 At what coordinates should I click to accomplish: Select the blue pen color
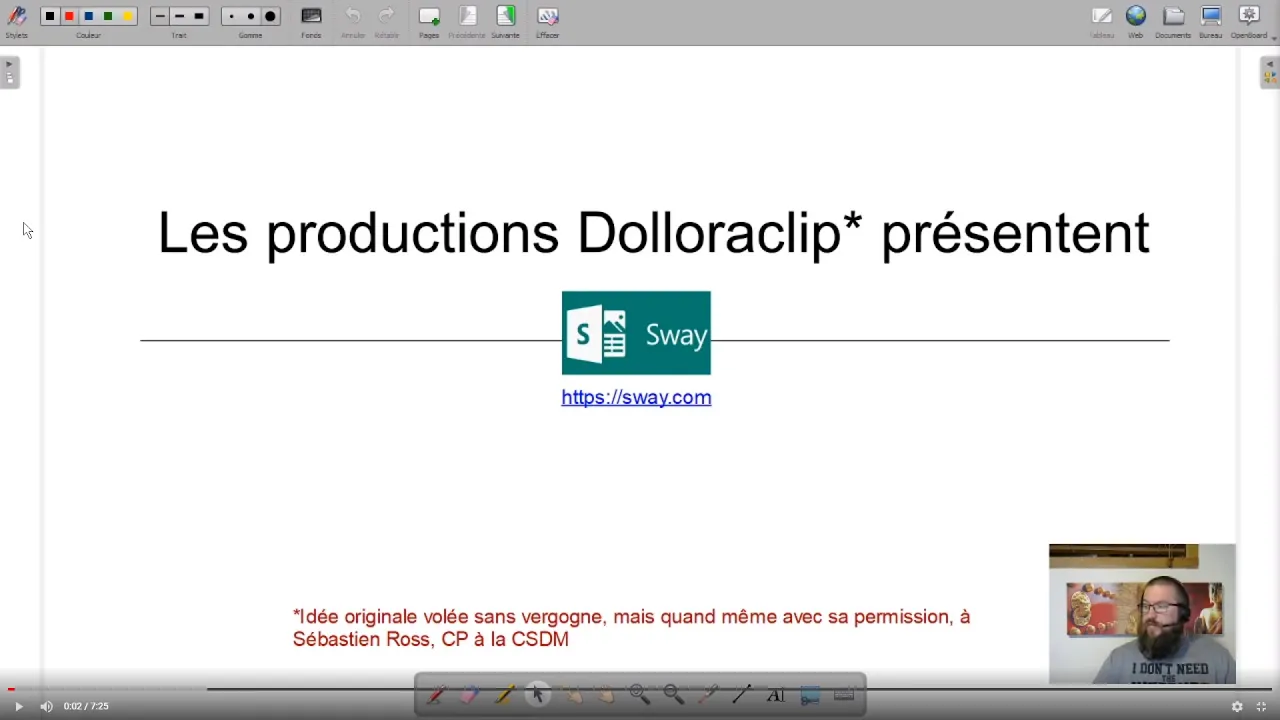tap(88, 16)
